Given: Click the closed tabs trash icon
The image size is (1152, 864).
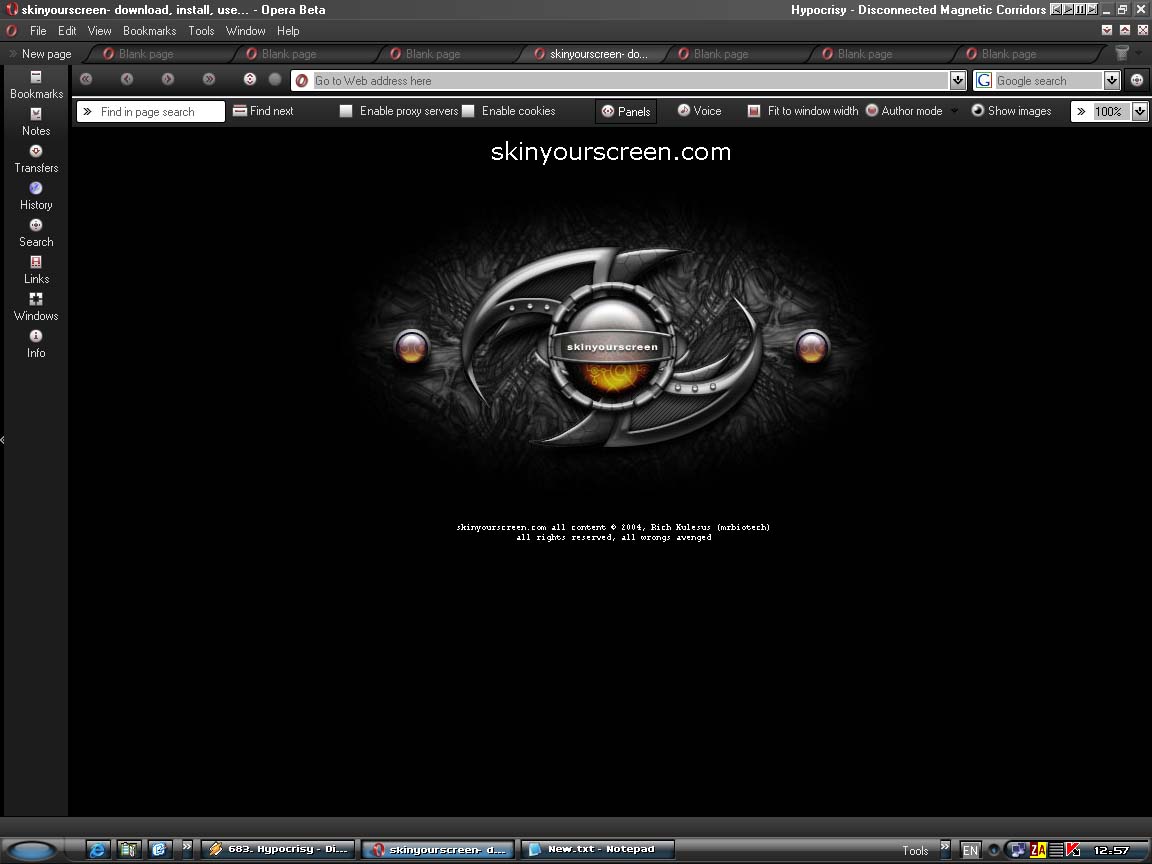Looking at the screenshot, I should coord(1122,54).
